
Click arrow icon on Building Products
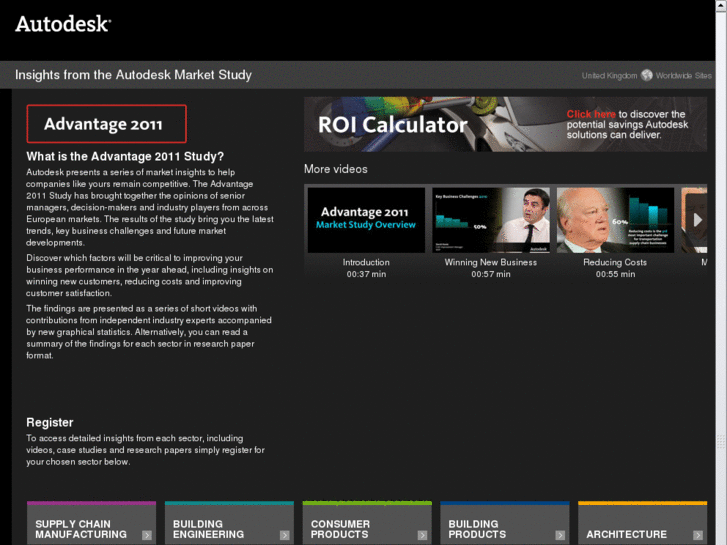560,535
